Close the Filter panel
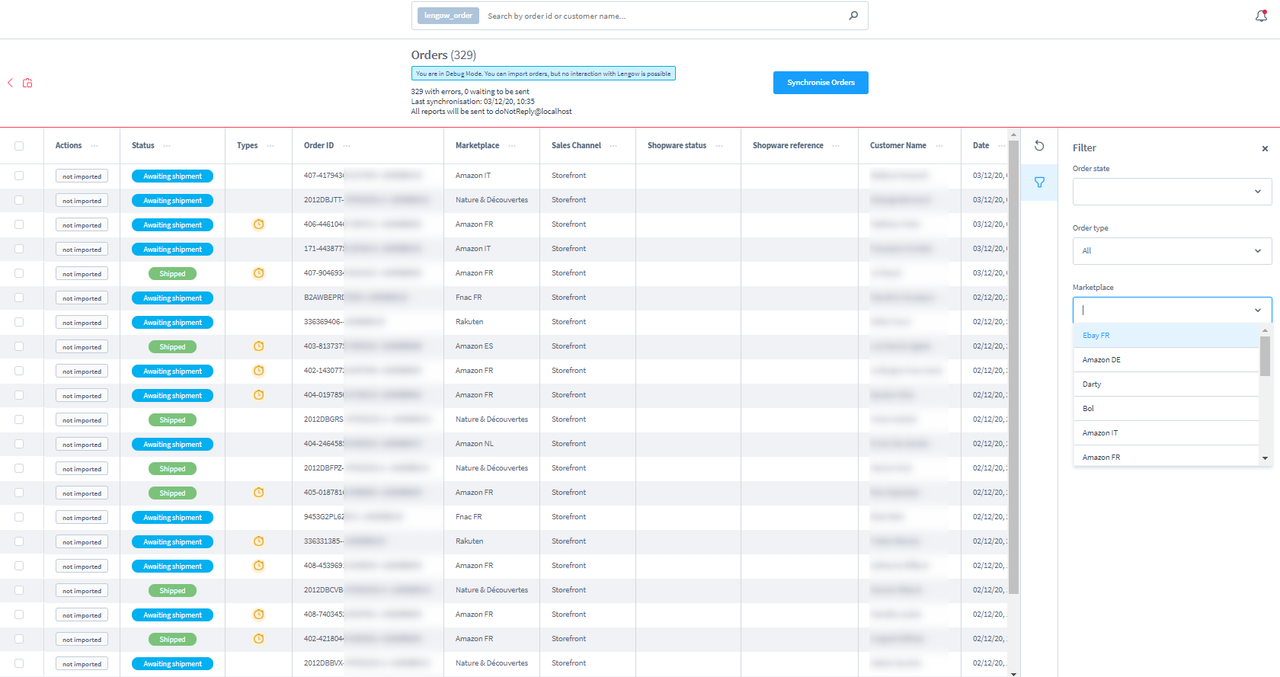 click(1264, 148)
